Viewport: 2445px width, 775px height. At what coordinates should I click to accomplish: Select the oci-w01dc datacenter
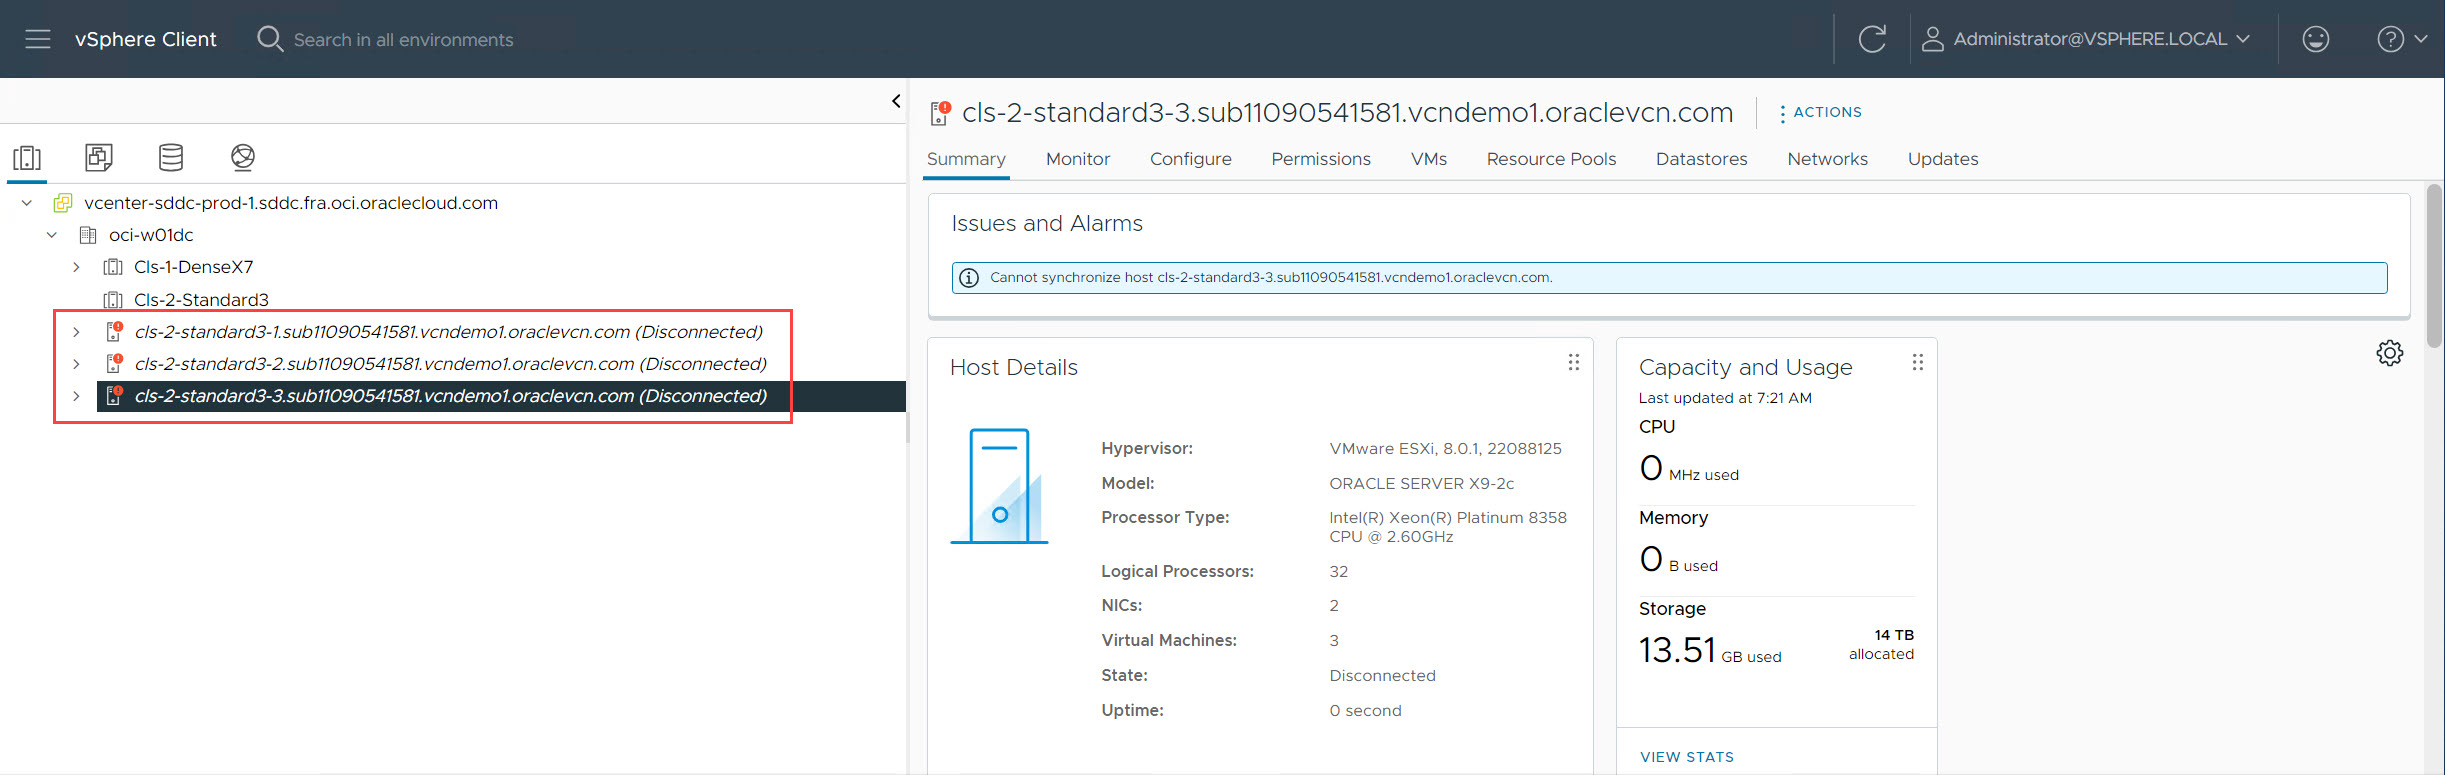coord(151,235)
